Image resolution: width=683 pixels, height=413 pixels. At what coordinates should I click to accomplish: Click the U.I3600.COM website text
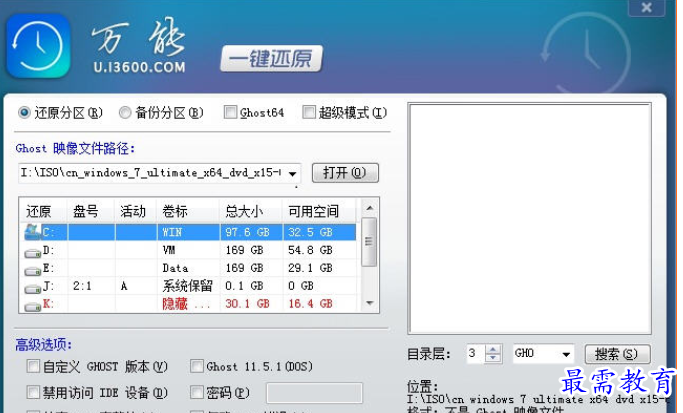139,67
